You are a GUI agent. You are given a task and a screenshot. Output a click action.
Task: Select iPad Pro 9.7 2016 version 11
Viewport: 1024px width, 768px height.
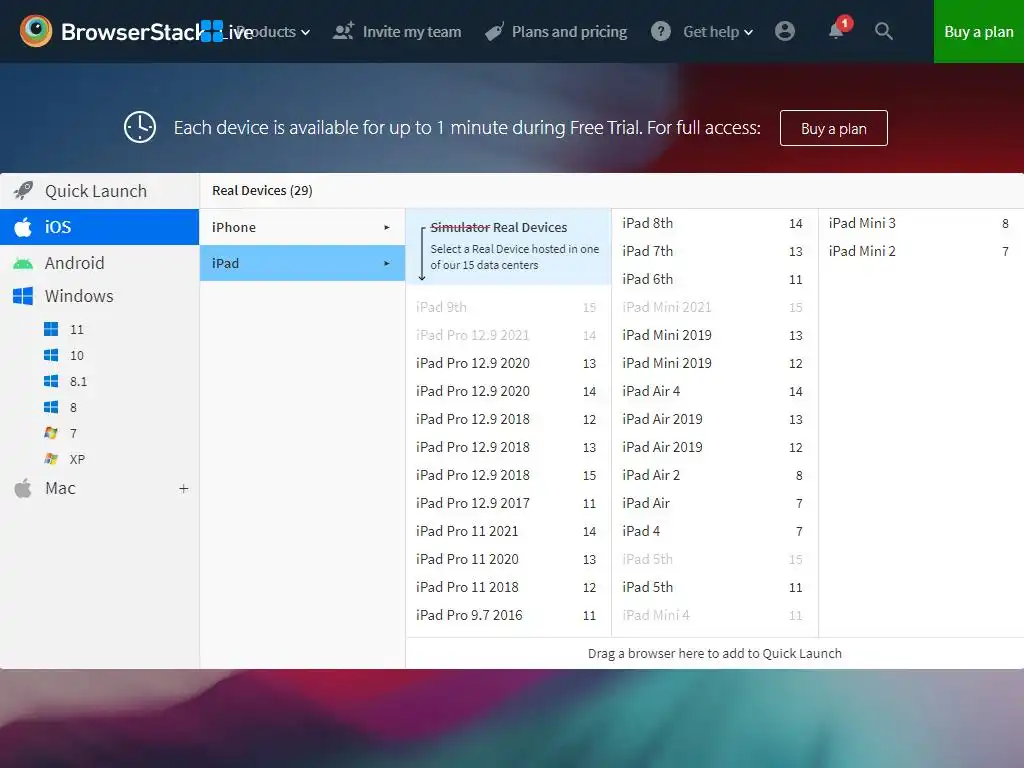pos(506,615)
